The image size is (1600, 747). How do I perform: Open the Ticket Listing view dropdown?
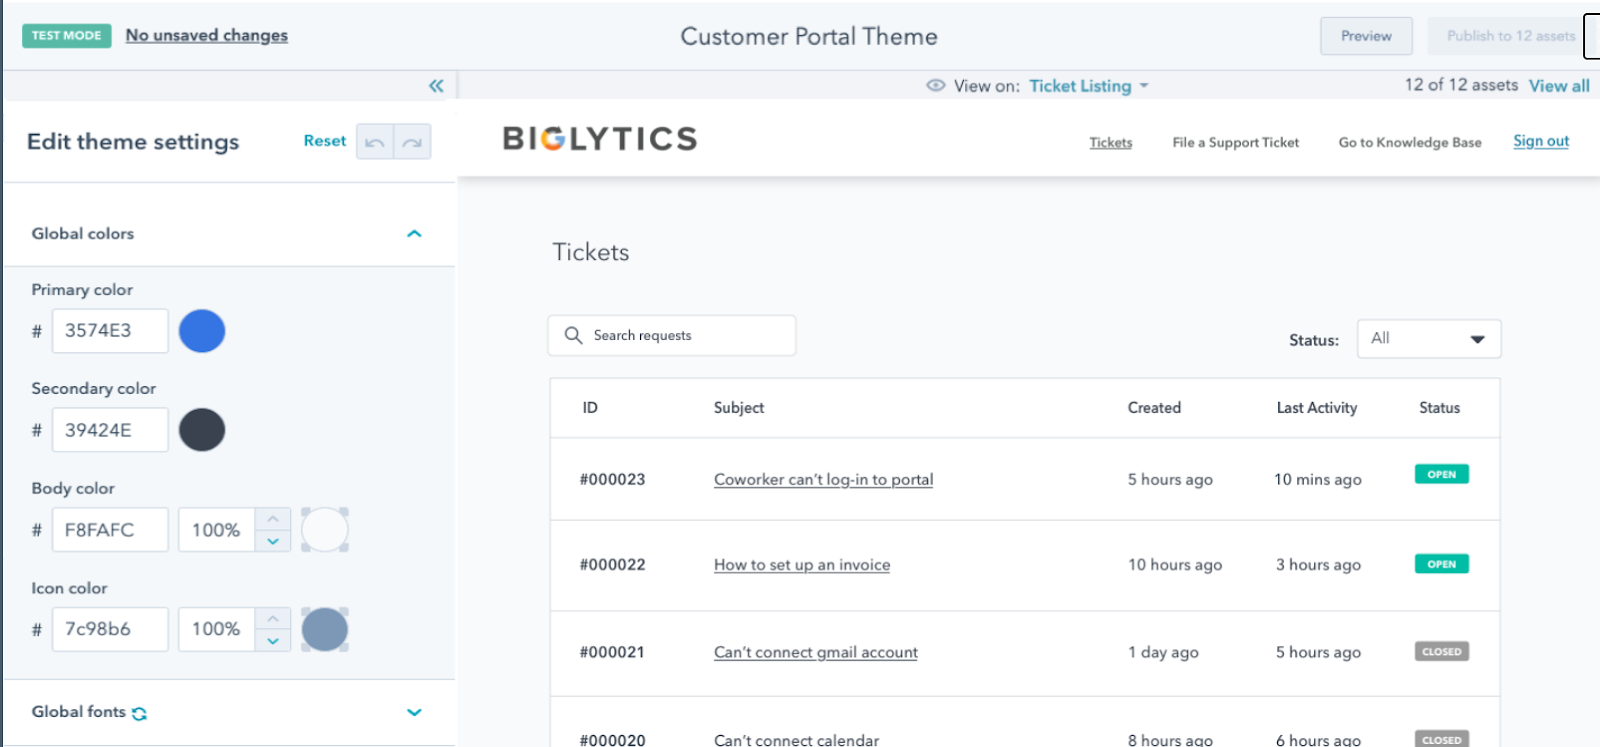(1089, 86)
